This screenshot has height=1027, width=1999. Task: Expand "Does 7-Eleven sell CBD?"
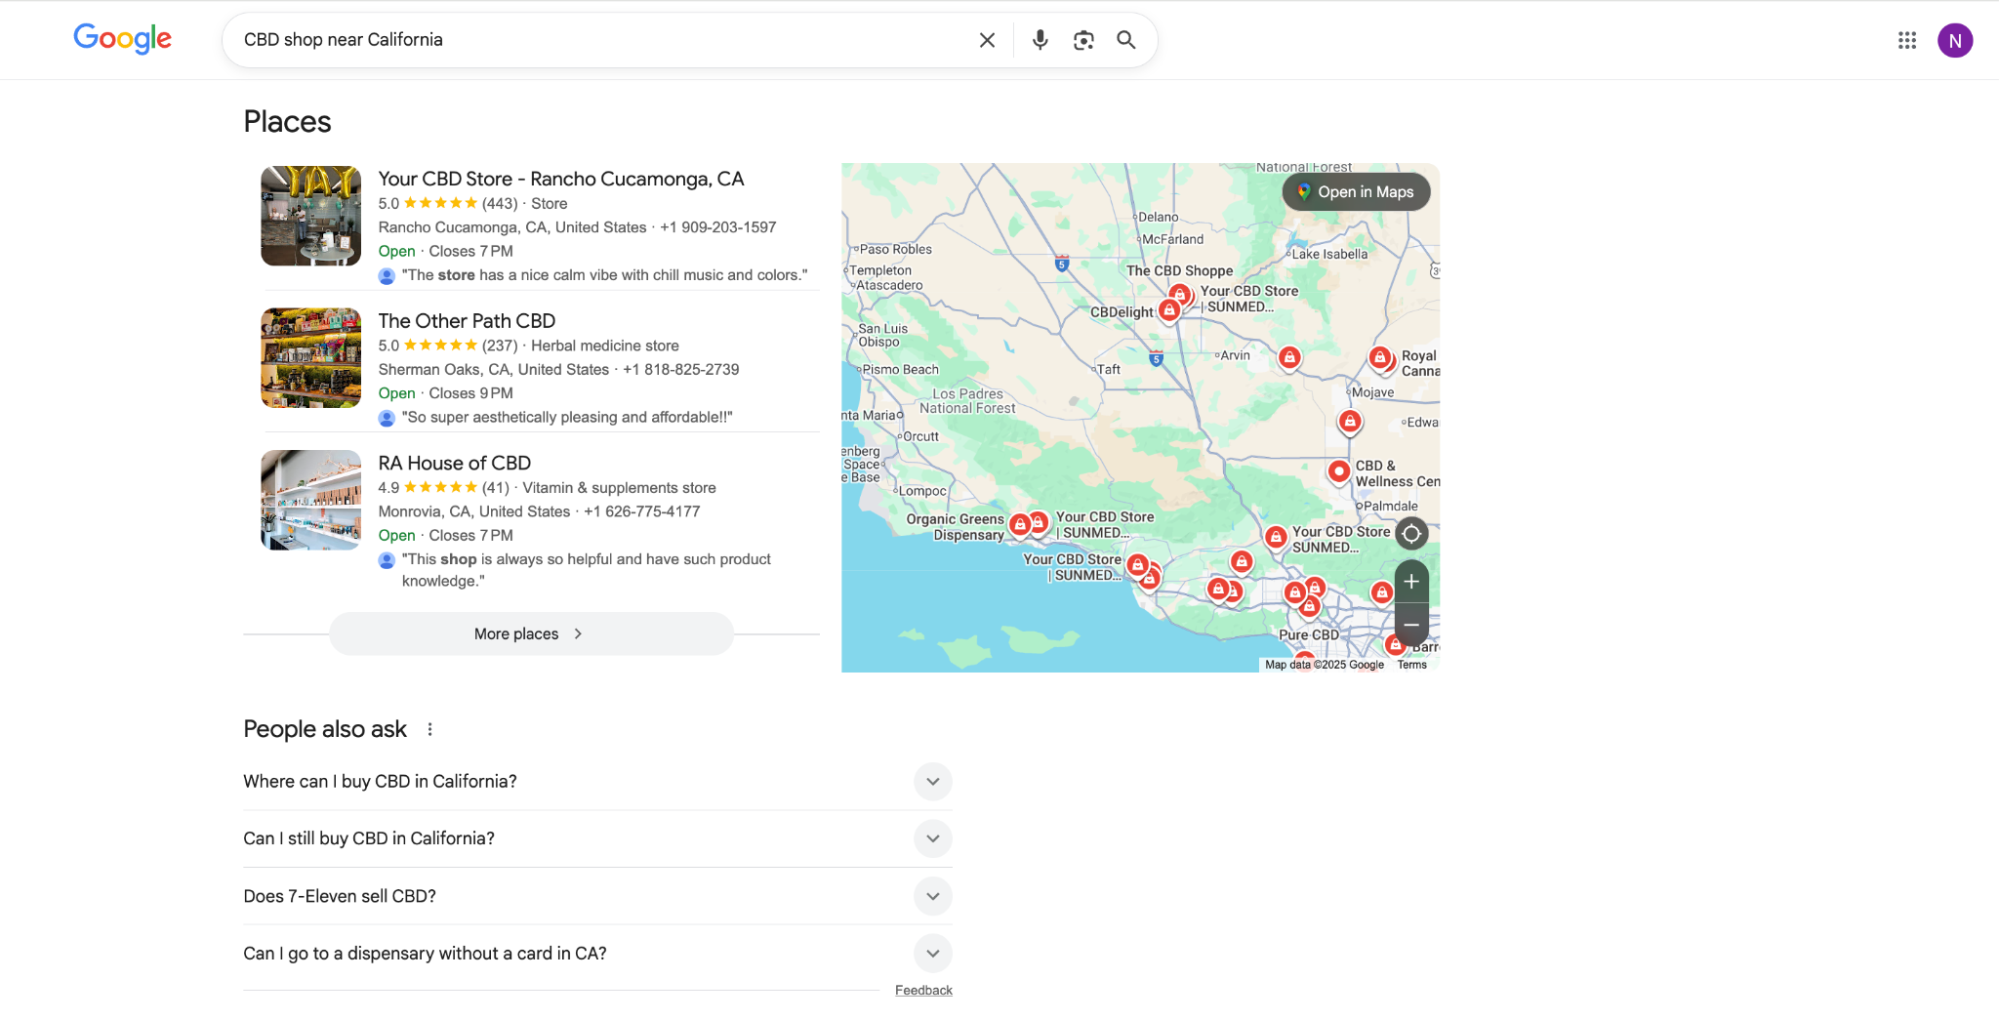pos(932,896)
